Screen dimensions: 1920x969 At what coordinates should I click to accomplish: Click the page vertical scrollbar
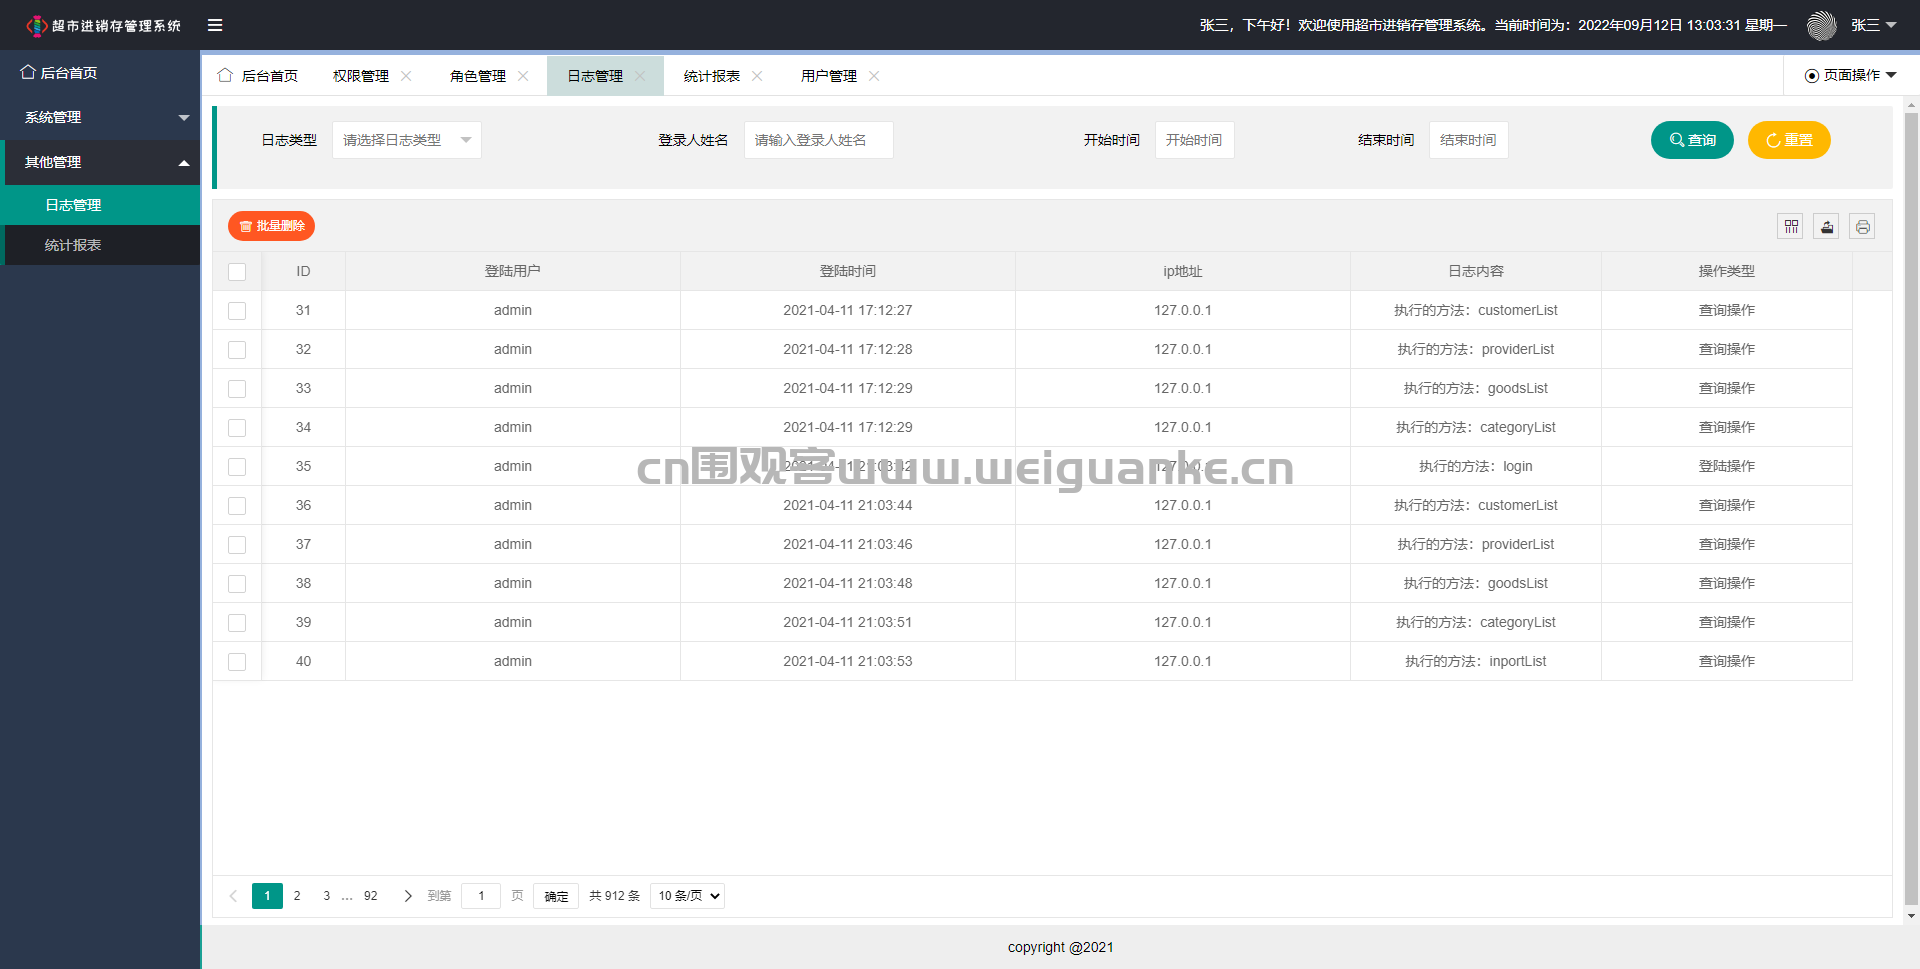(x=1911, y=509)
